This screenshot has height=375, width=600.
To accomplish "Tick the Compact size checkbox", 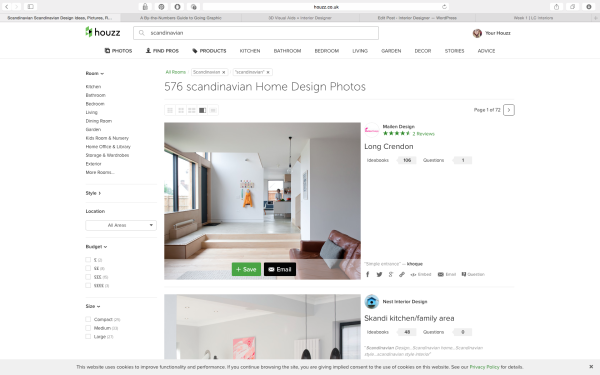I will 88,319.
